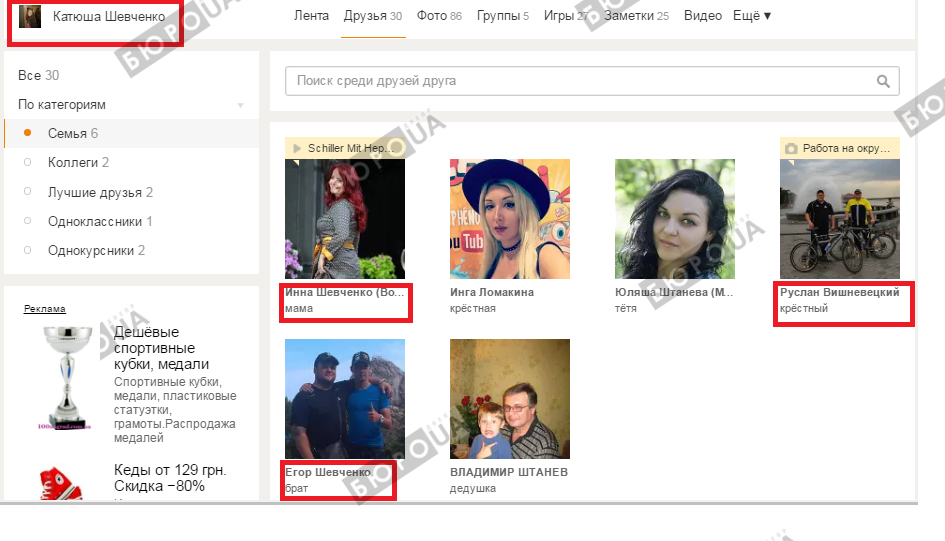
Task: Click the search magnifier icon in friends search
Action: pos(882,81)
